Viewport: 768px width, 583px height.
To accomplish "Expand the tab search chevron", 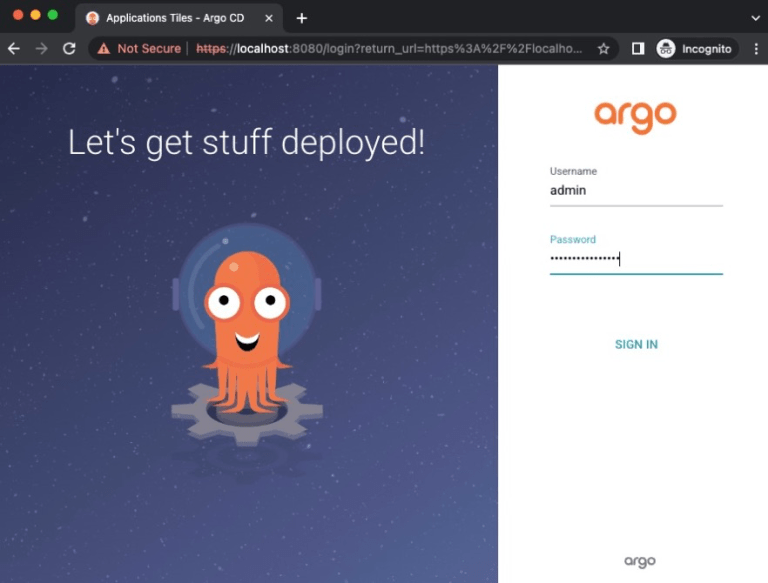I will (x=755, y=18).
